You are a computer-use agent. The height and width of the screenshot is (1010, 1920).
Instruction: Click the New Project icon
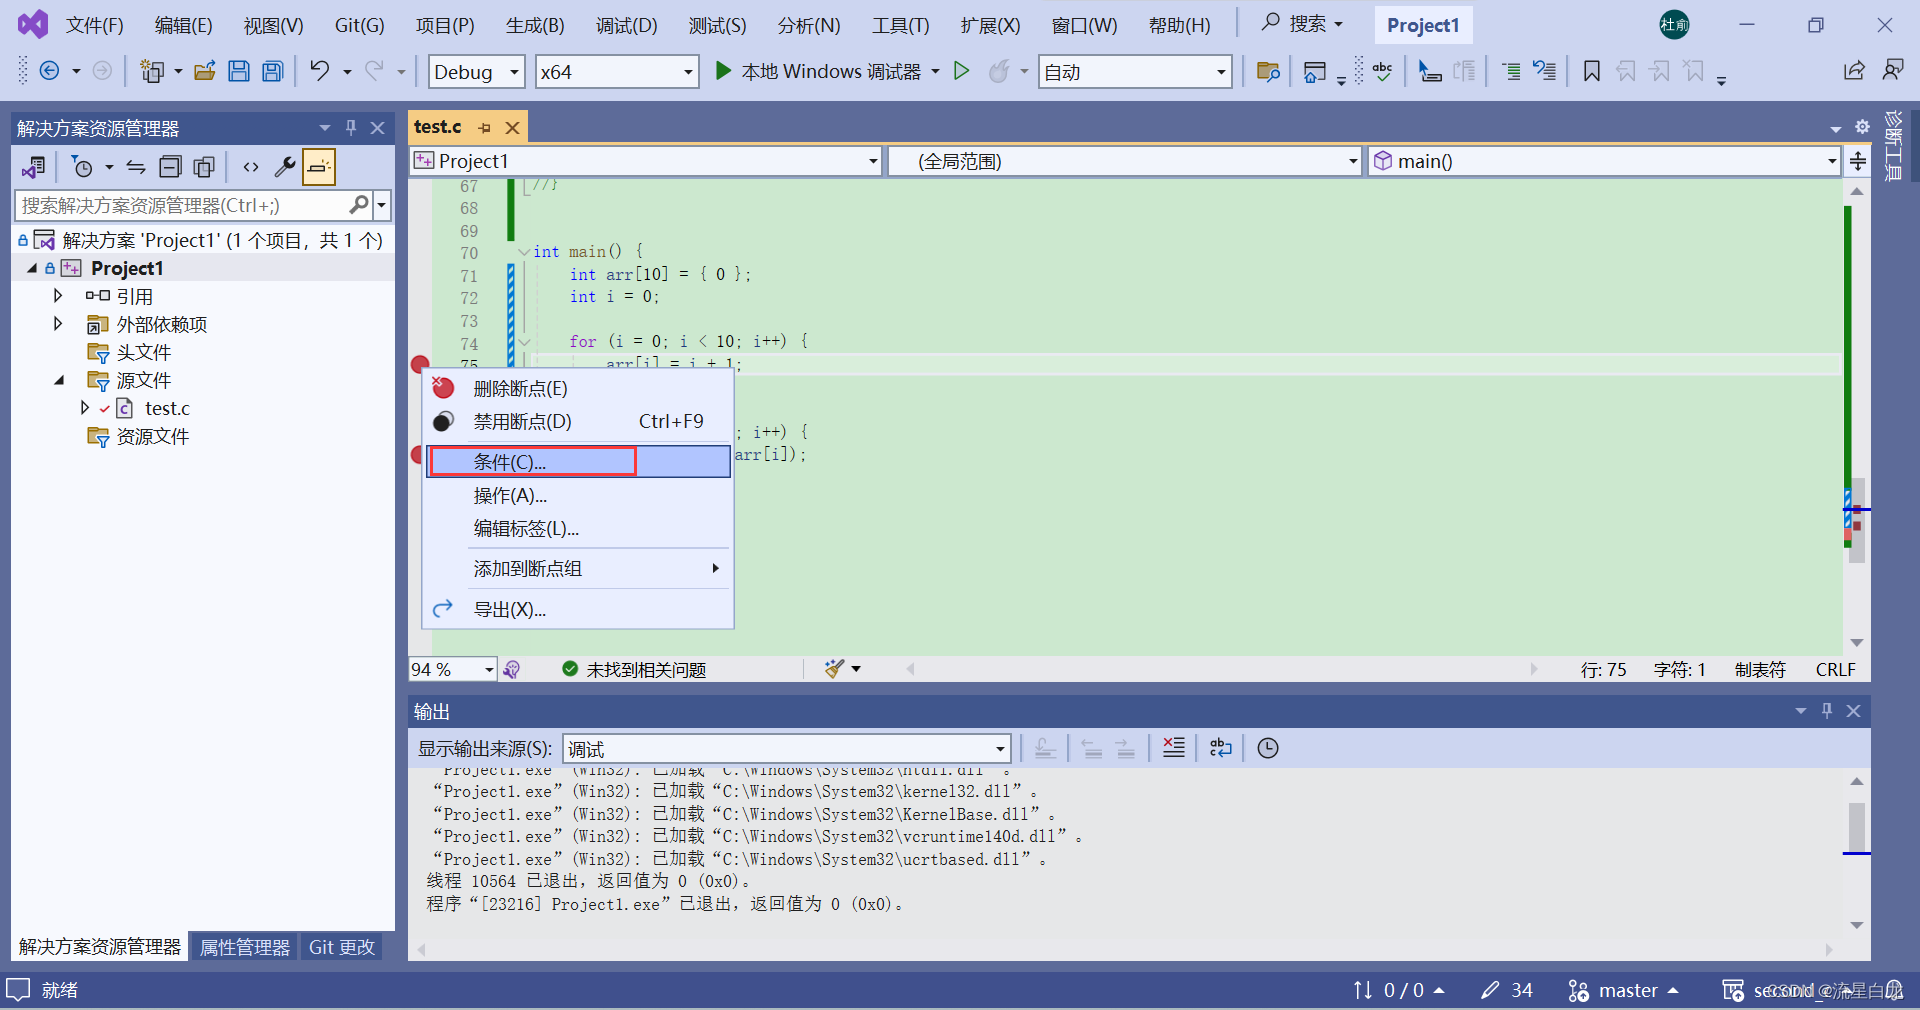pos(152,71)
